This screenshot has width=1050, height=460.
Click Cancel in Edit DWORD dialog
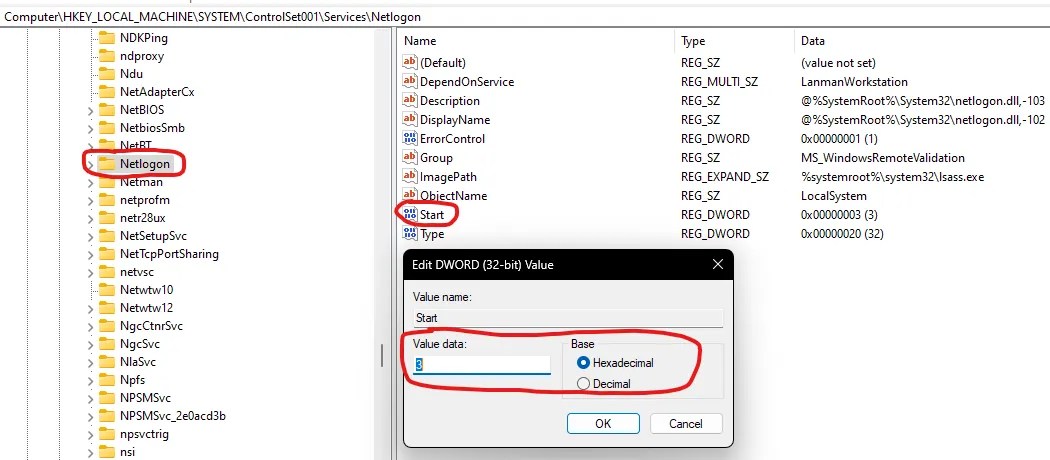click(686, 423)
